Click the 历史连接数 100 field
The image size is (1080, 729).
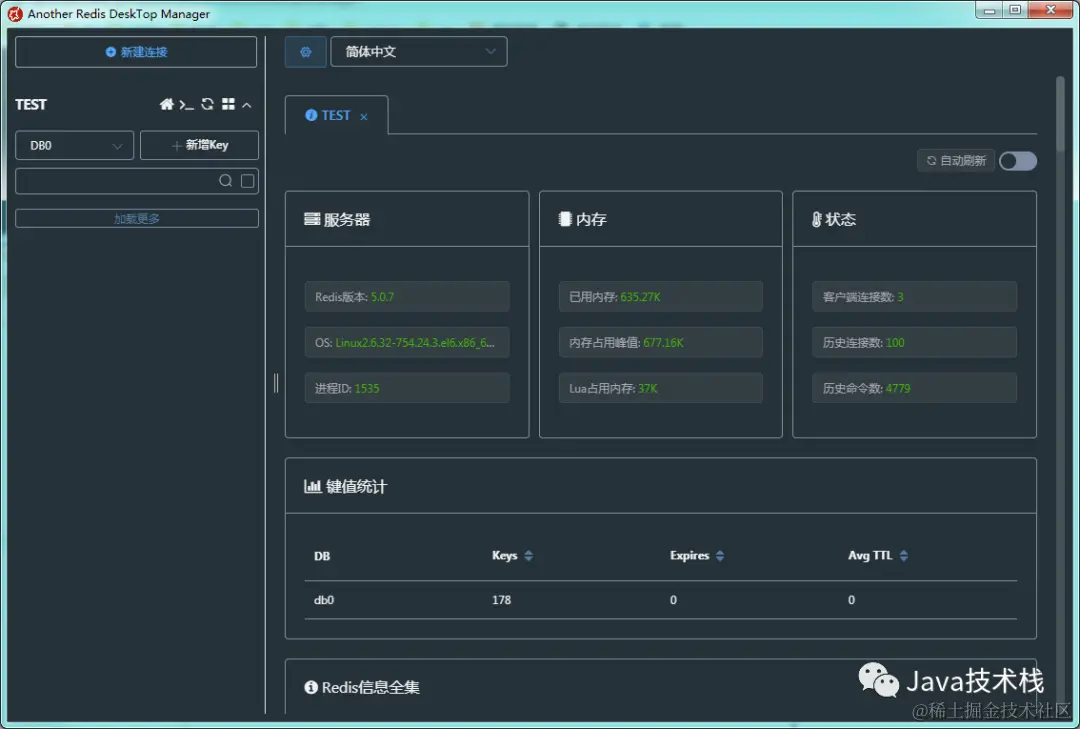coord(914,342)
